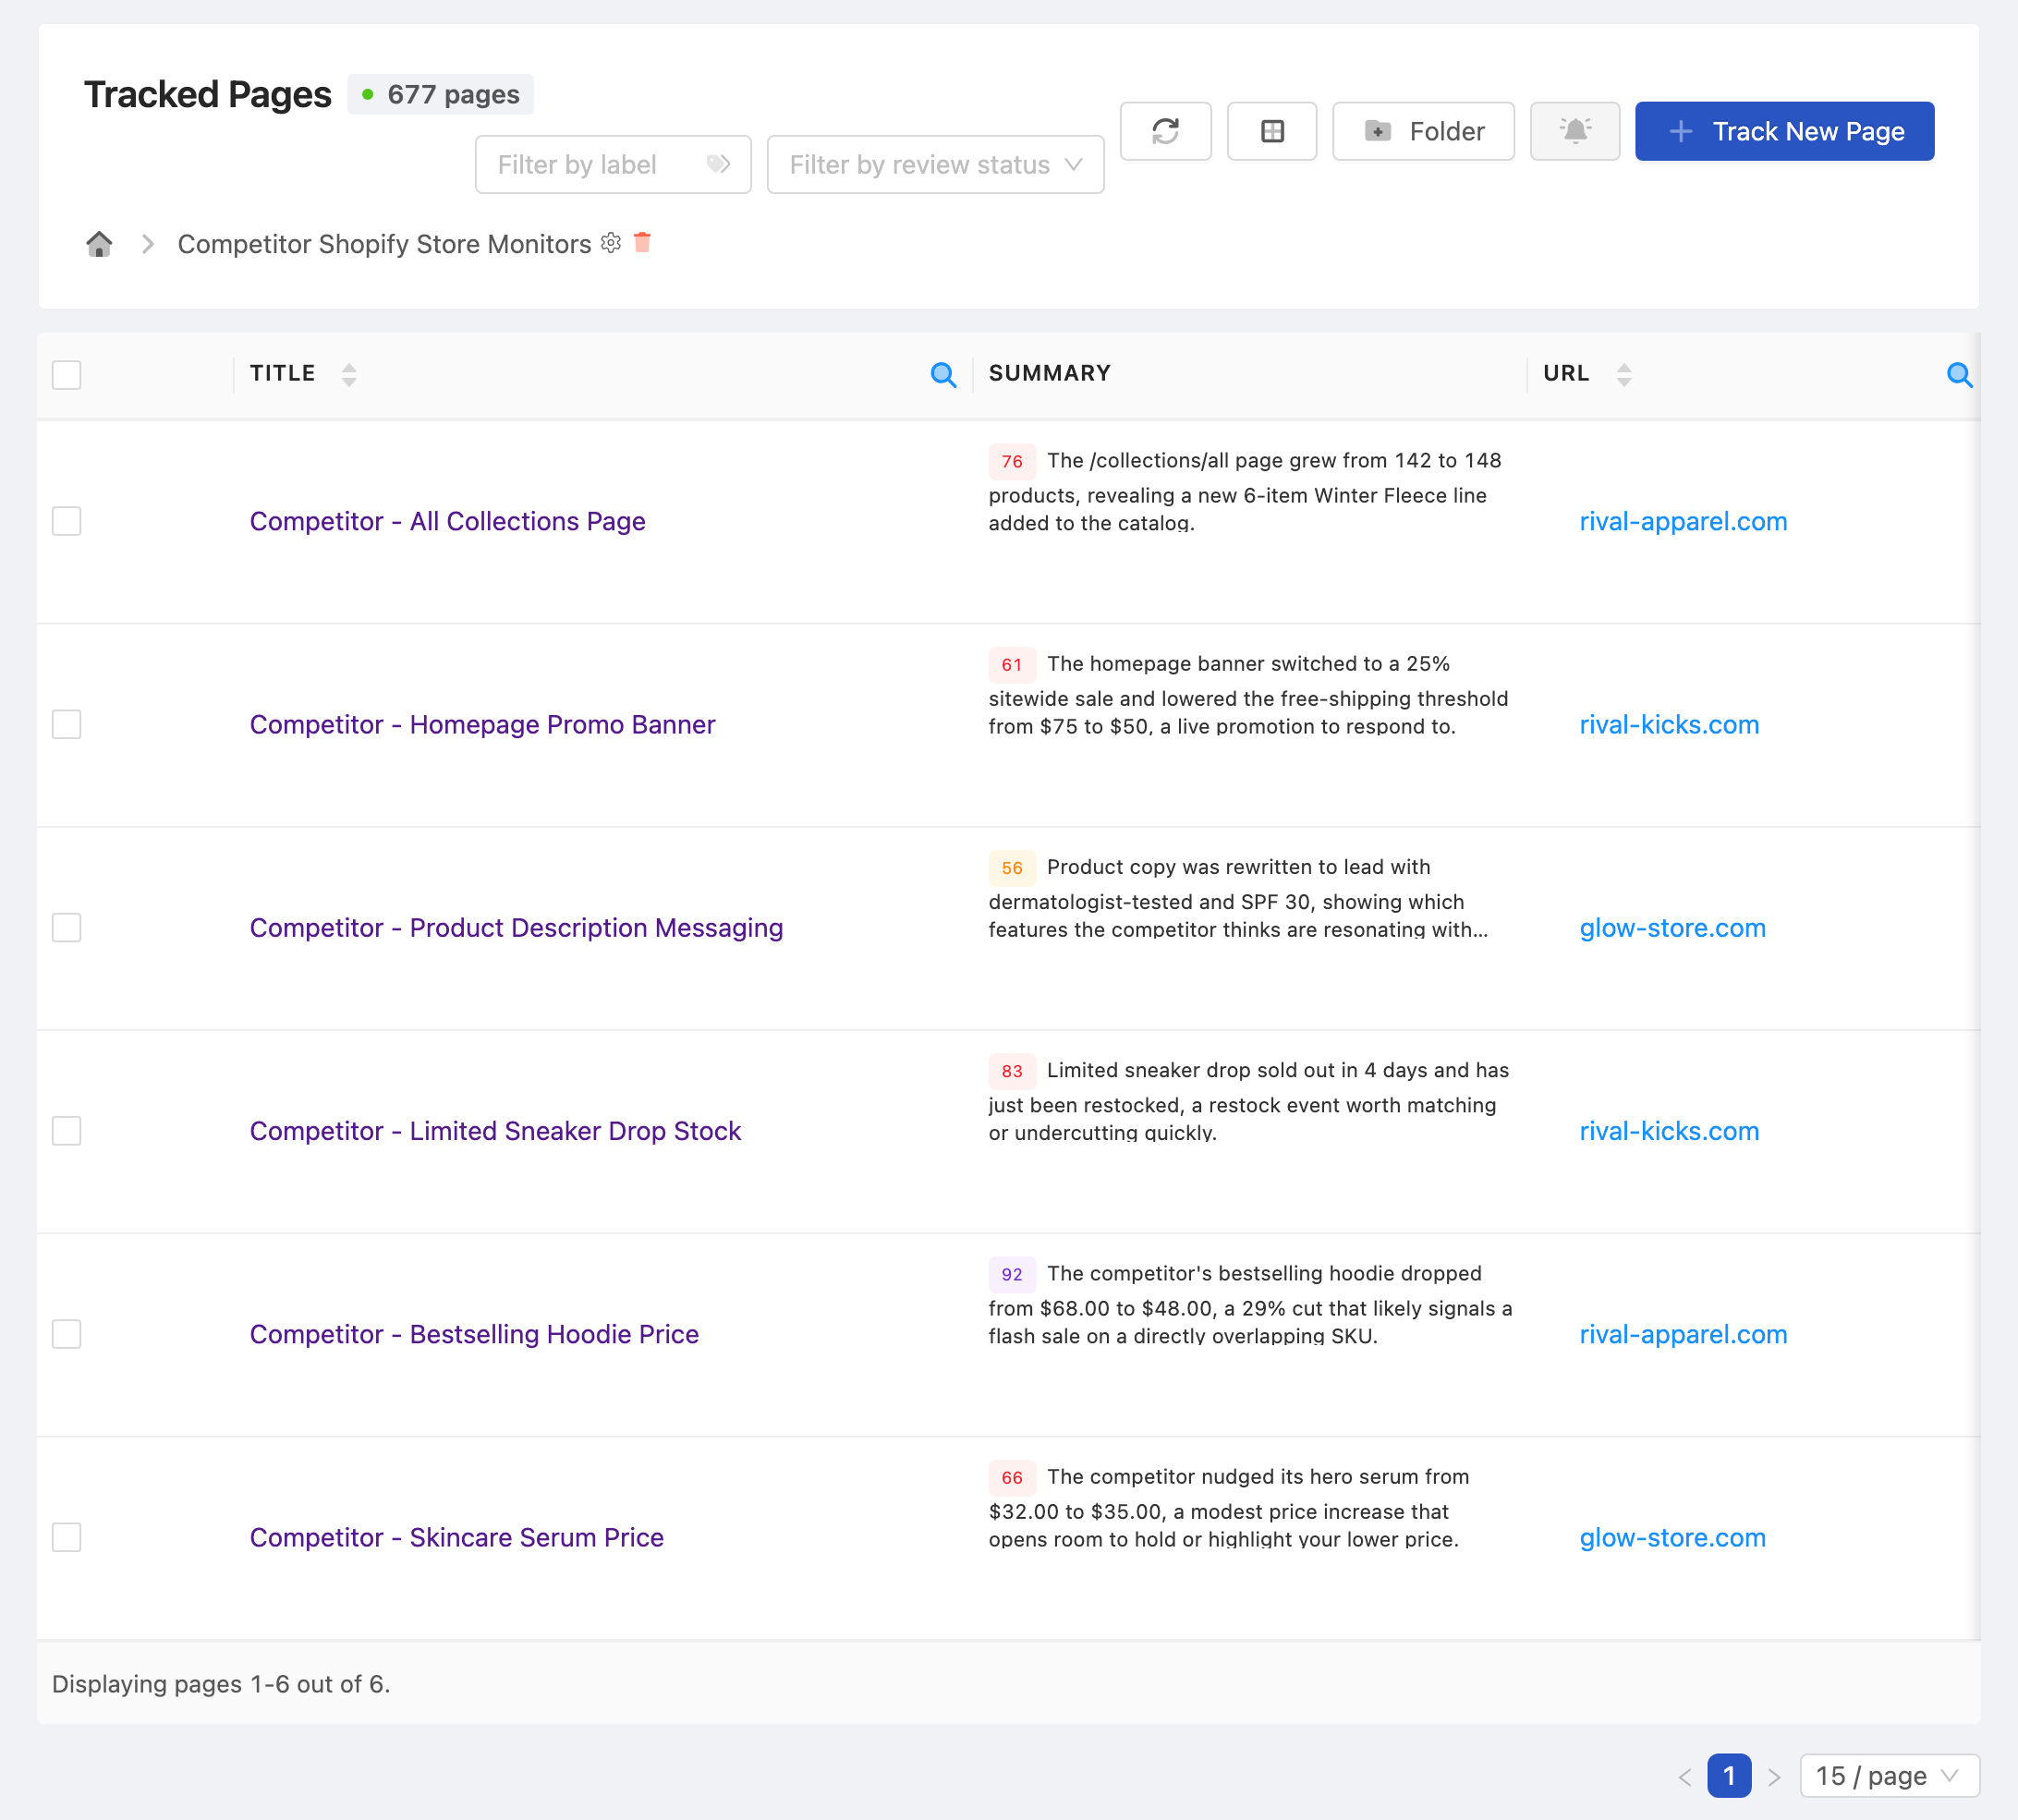Viewport: 2018px width, 1820px height.
Task: Click the hoodie price drop summary text
Action: coord(1250,1304)
